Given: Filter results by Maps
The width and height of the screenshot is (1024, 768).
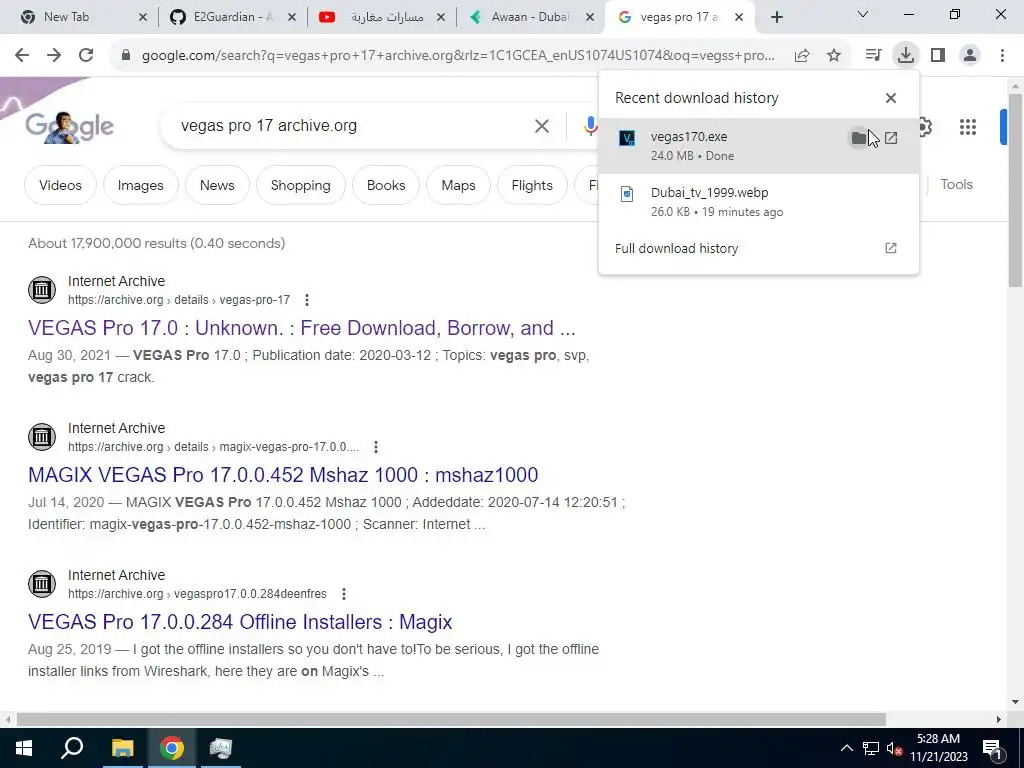Looking at the screenshot, I should tap(458, 185).
